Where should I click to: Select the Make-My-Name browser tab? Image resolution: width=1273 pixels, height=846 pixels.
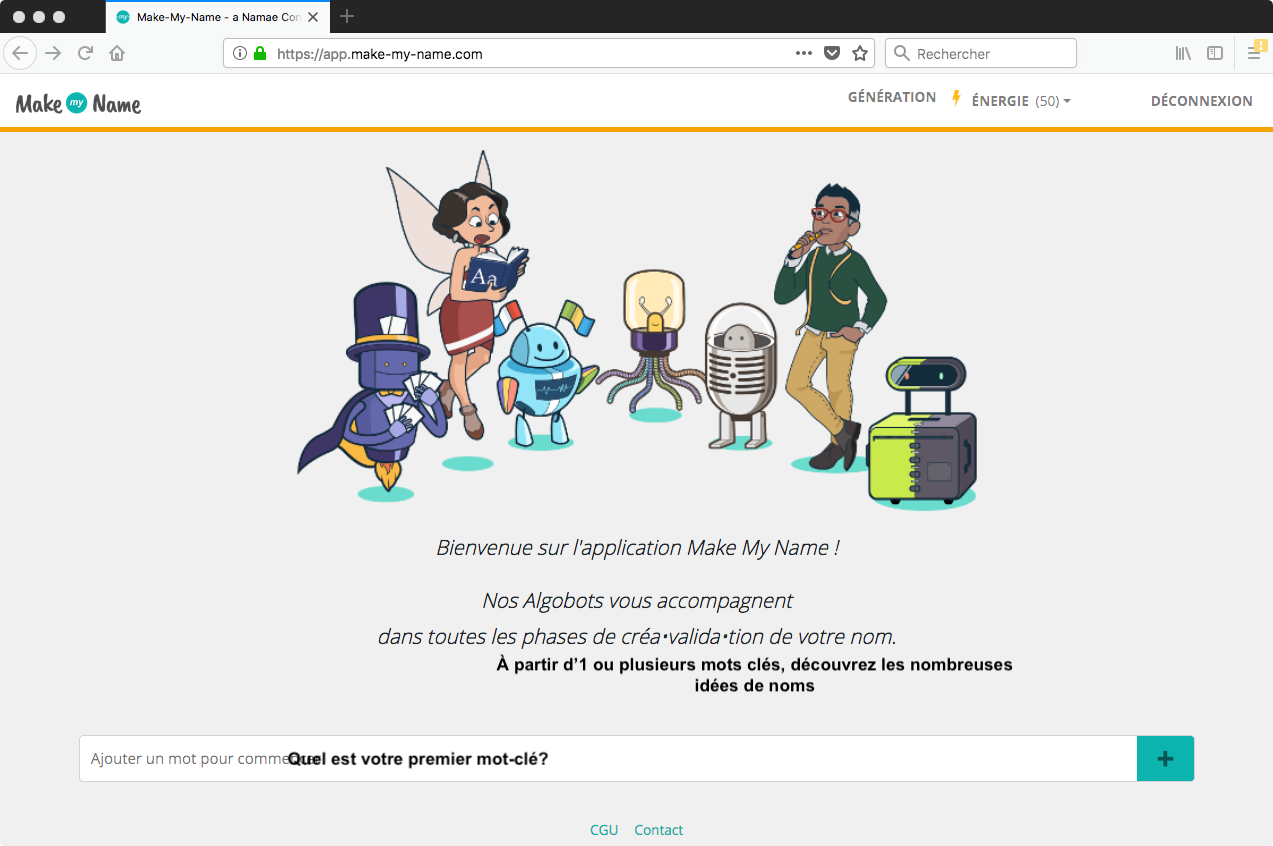[218, 17]
